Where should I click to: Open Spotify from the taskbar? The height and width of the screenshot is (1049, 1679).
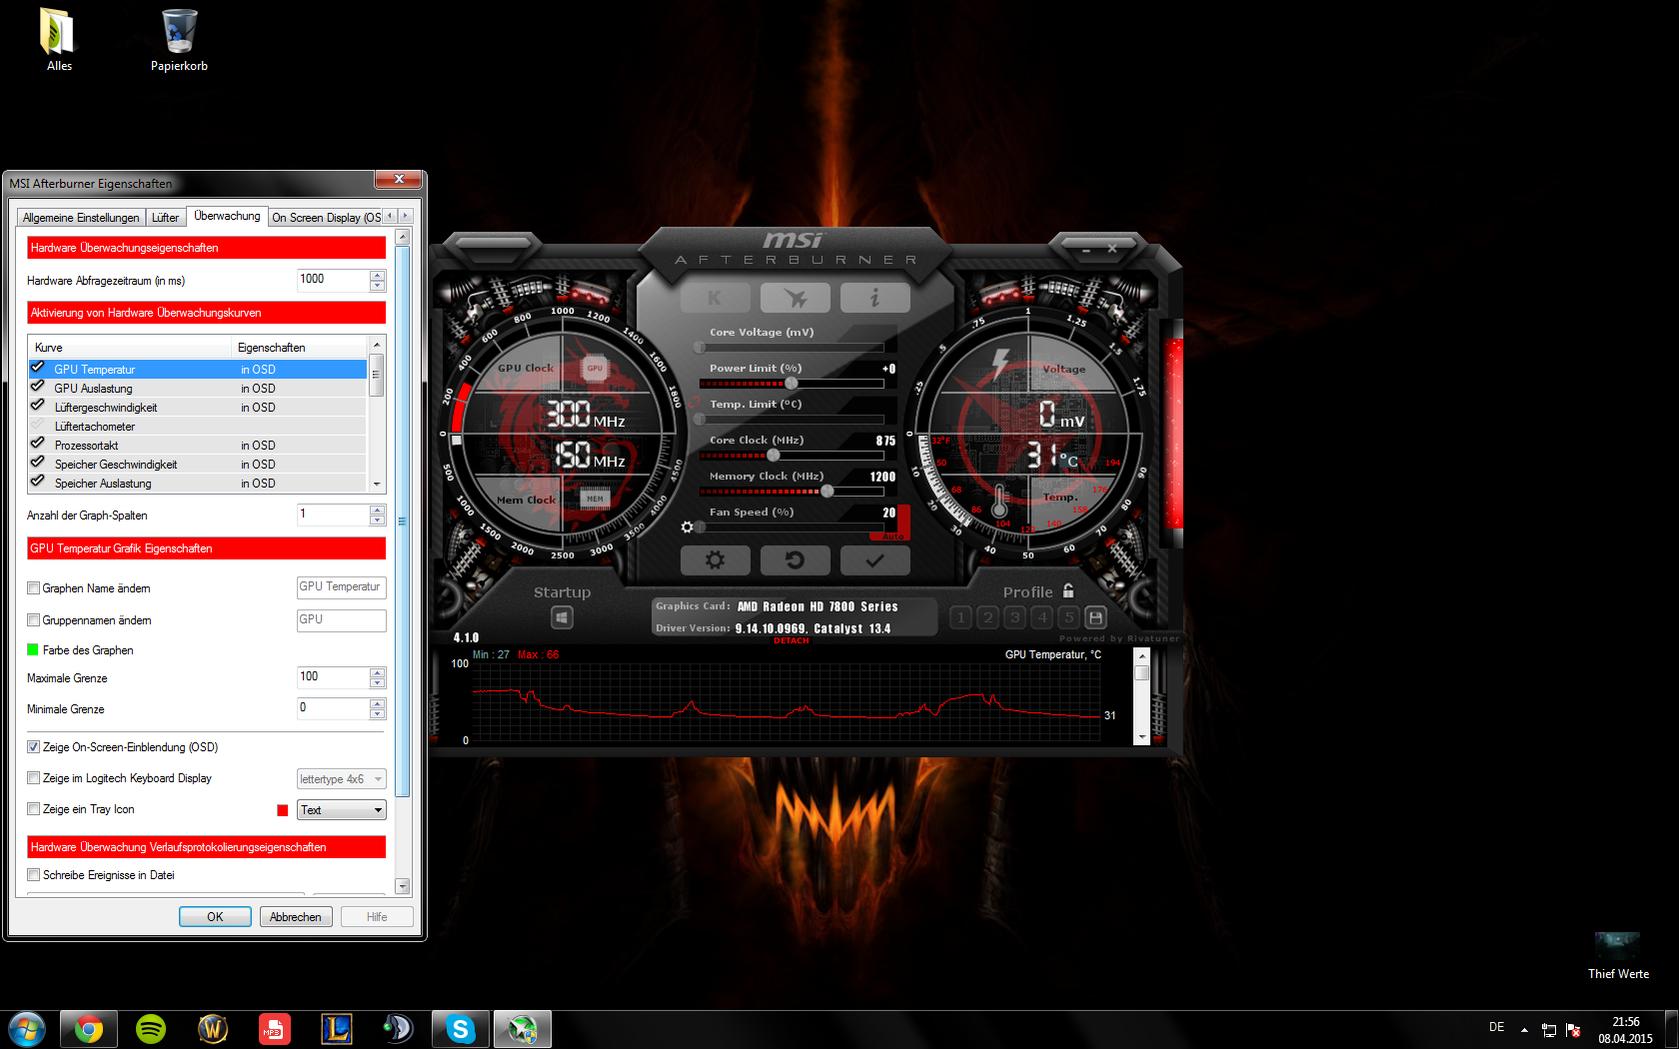pos(151,1029)
